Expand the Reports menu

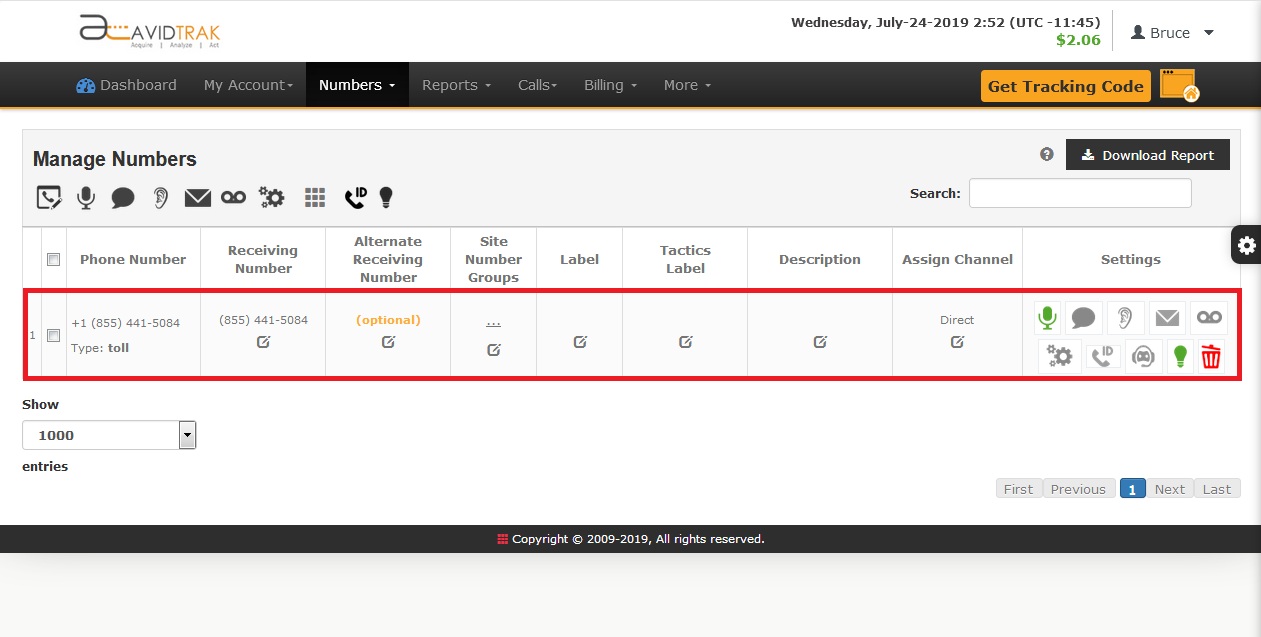click(456, 85)
